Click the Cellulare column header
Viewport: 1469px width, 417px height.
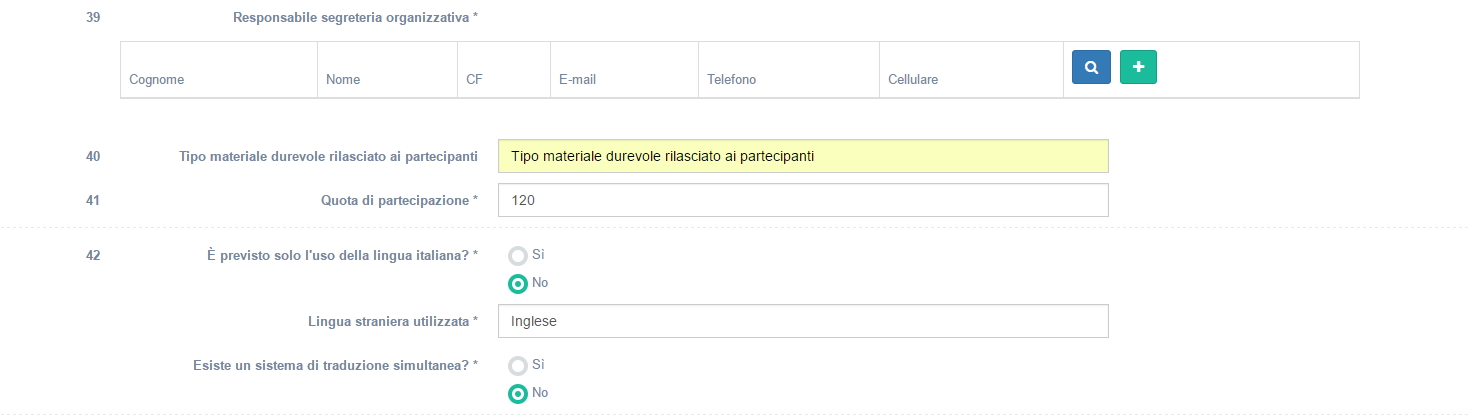click(913, 79)
